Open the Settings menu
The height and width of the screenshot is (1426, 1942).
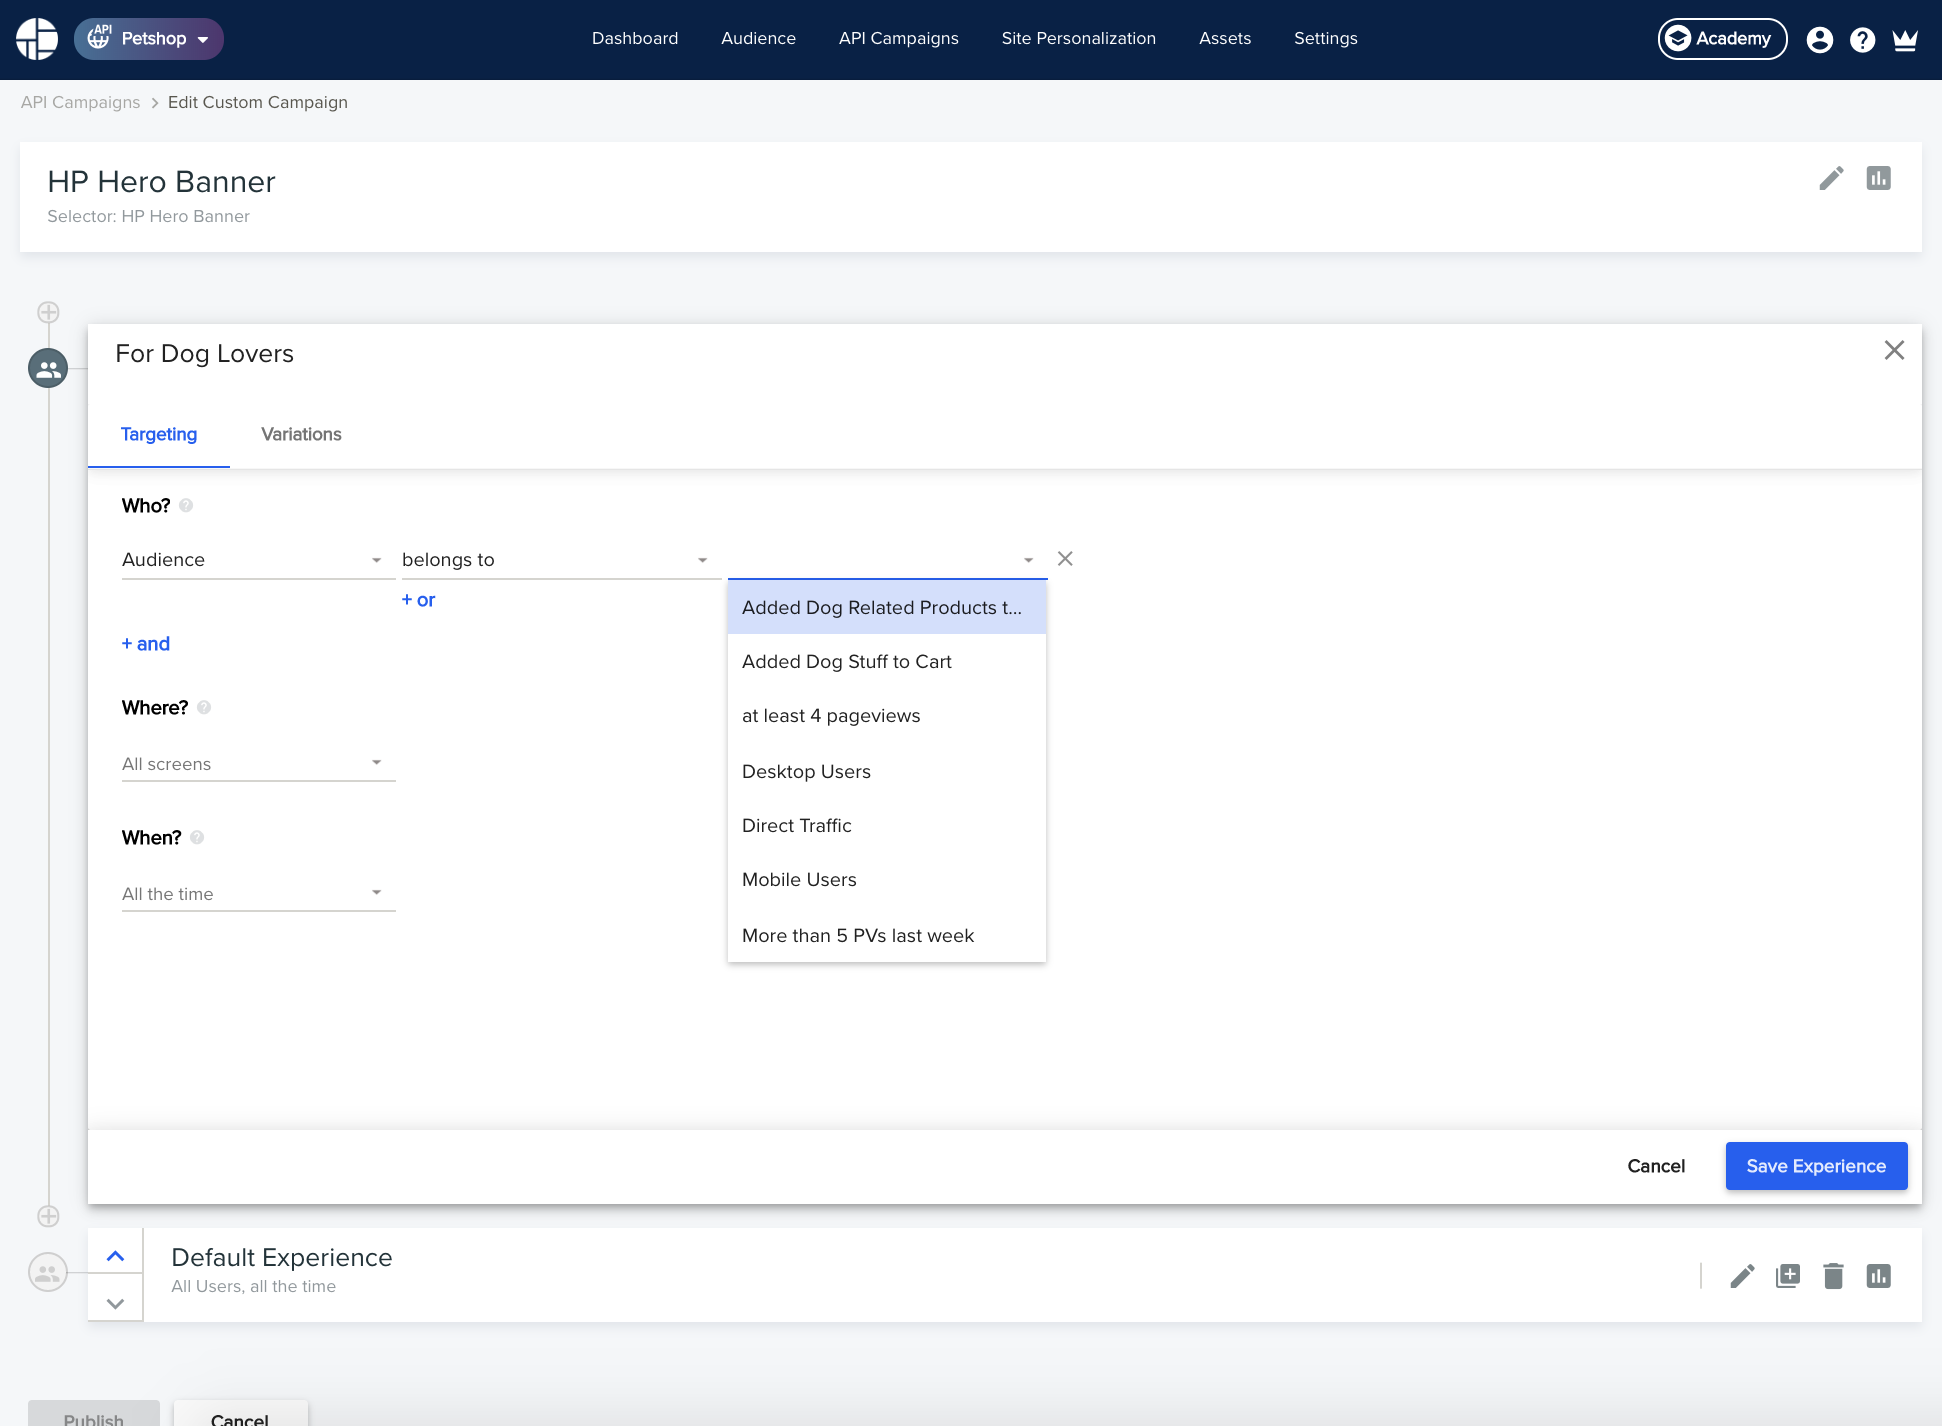tap(1325, 39)
